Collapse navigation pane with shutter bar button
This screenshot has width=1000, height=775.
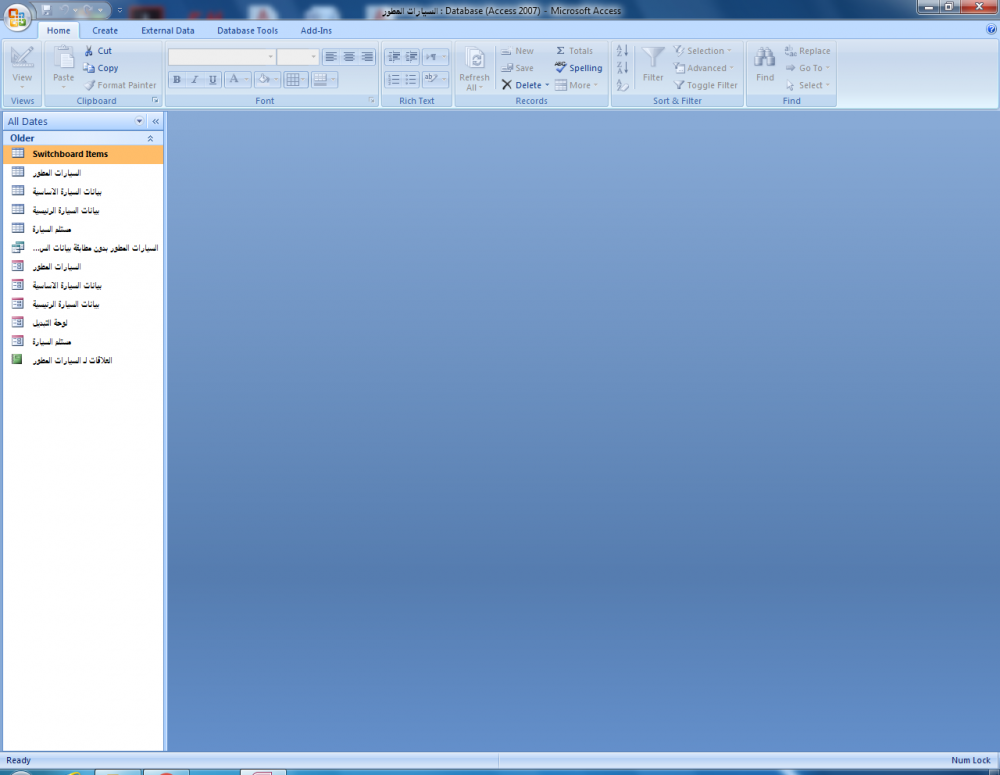156,121
